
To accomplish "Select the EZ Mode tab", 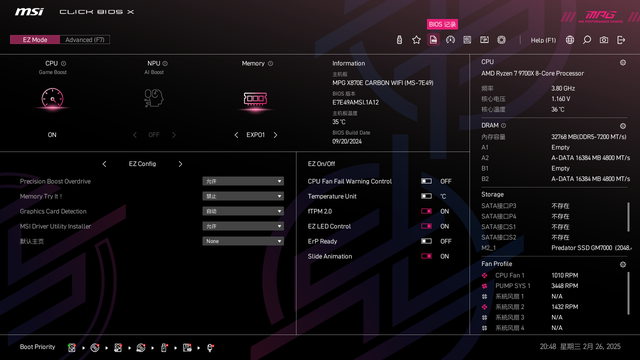I will (35, 40).
